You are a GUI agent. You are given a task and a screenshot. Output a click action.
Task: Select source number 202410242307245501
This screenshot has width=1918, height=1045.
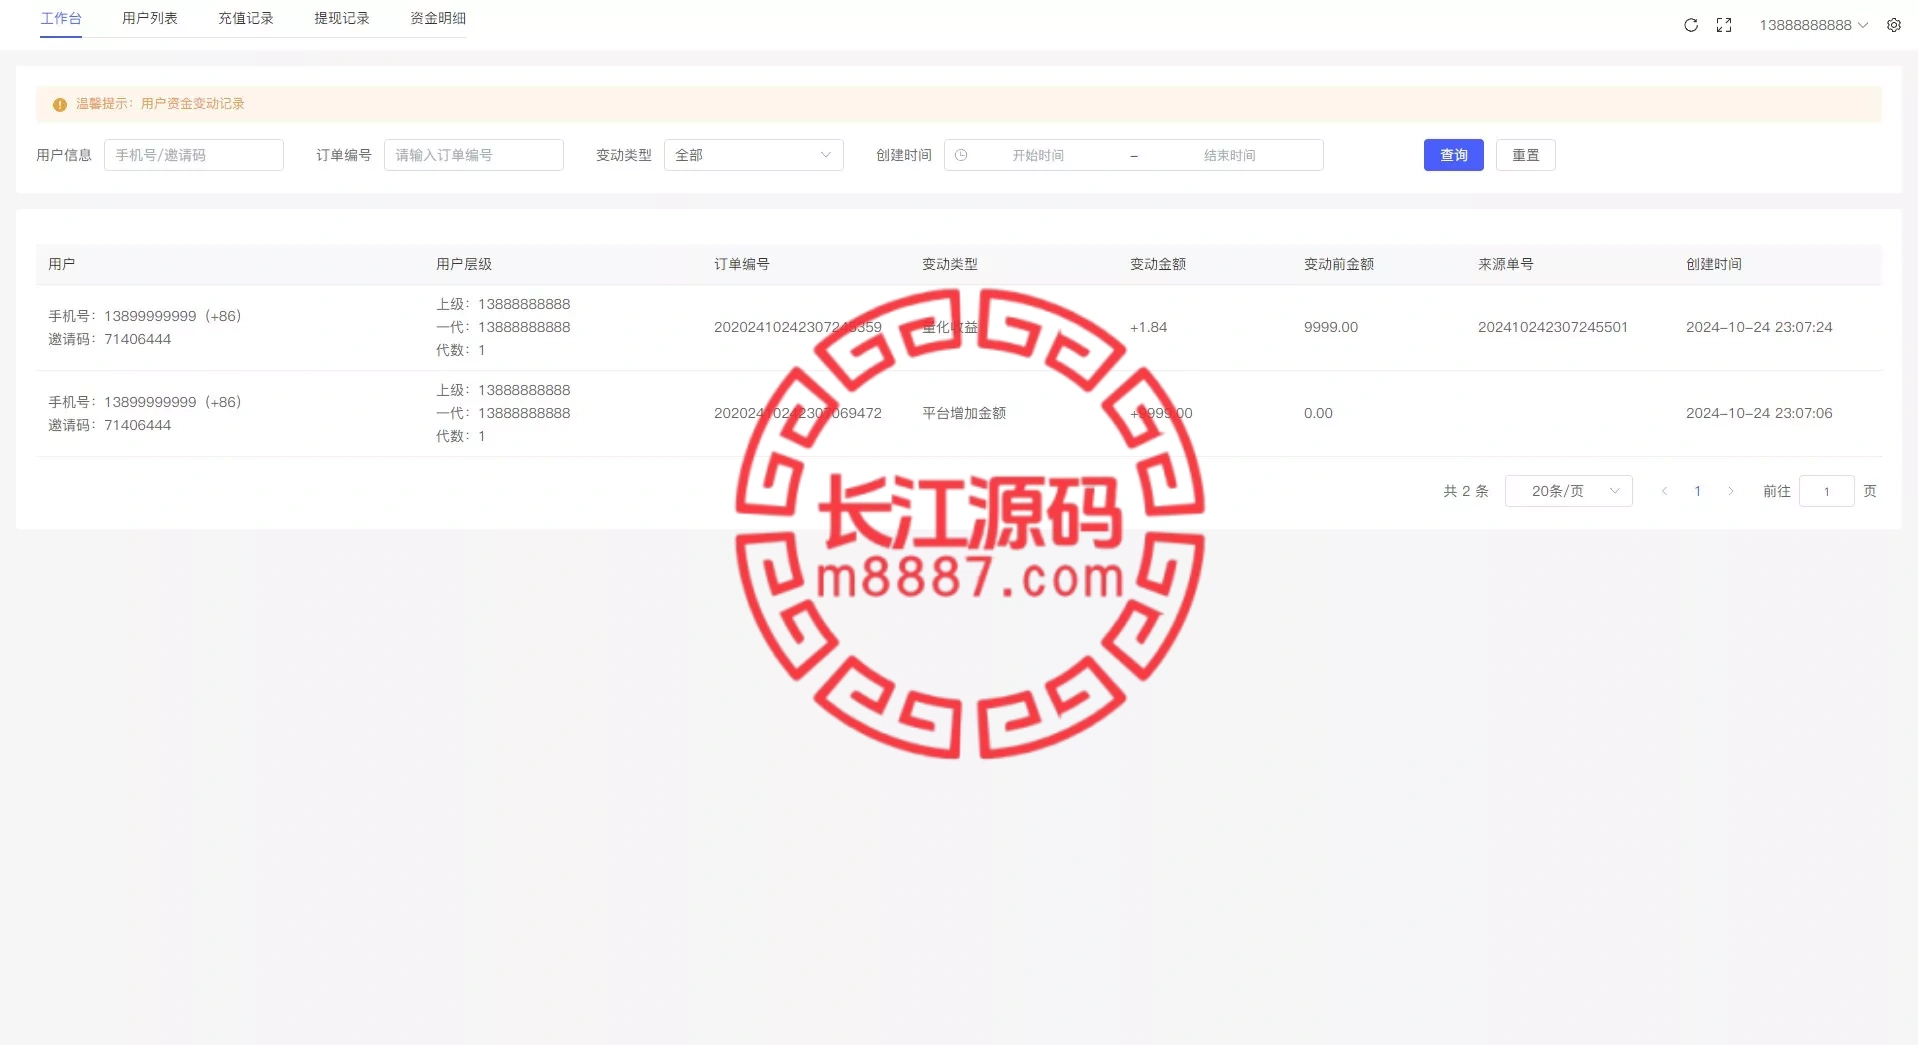pyautogui.click(x=1553, y=327)
